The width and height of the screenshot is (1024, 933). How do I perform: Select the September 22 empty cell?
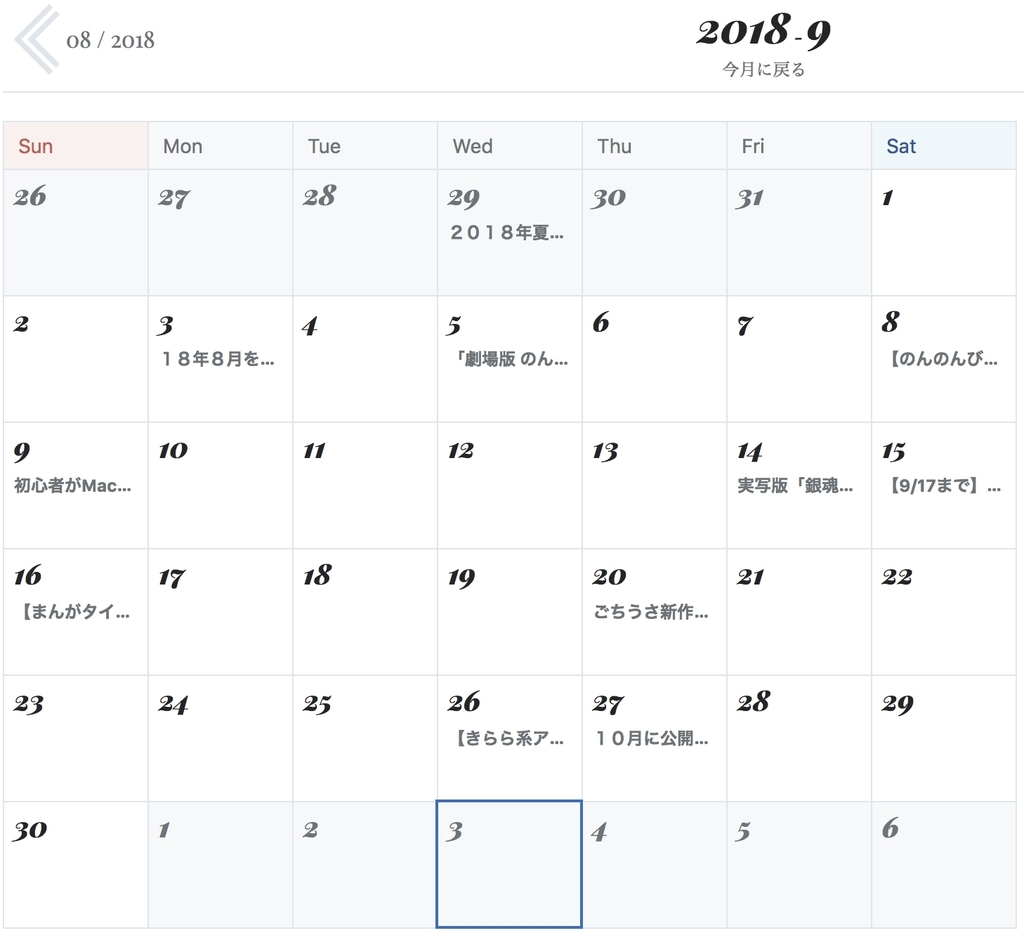click(x=942, y=611)
